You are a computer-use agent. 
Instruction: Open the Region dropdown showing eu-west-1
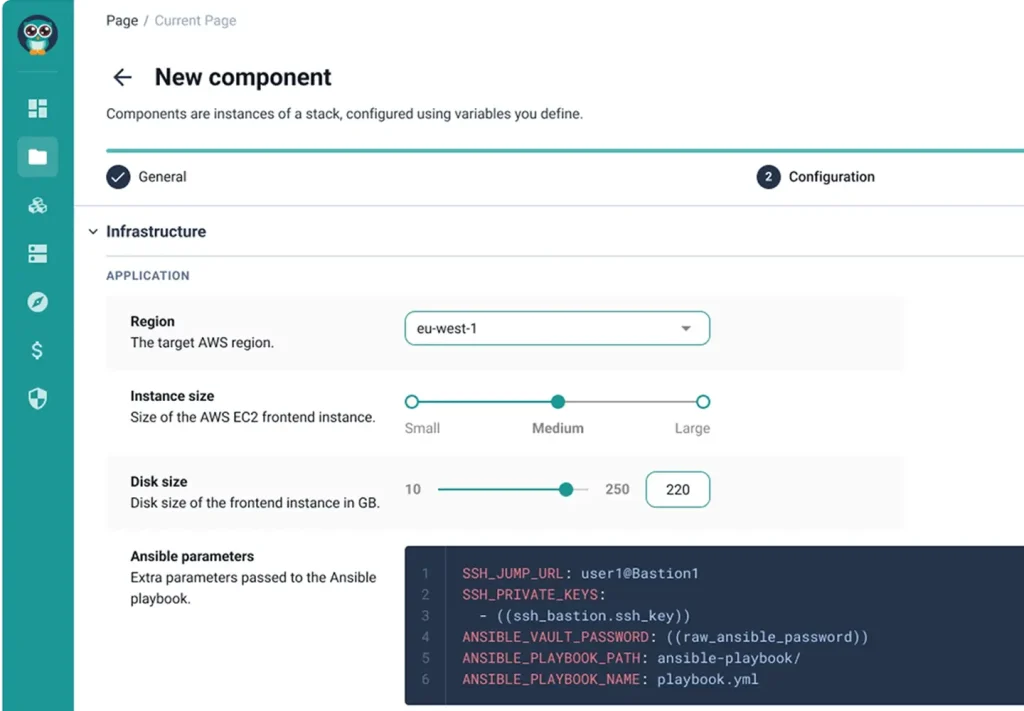point(557,328)
